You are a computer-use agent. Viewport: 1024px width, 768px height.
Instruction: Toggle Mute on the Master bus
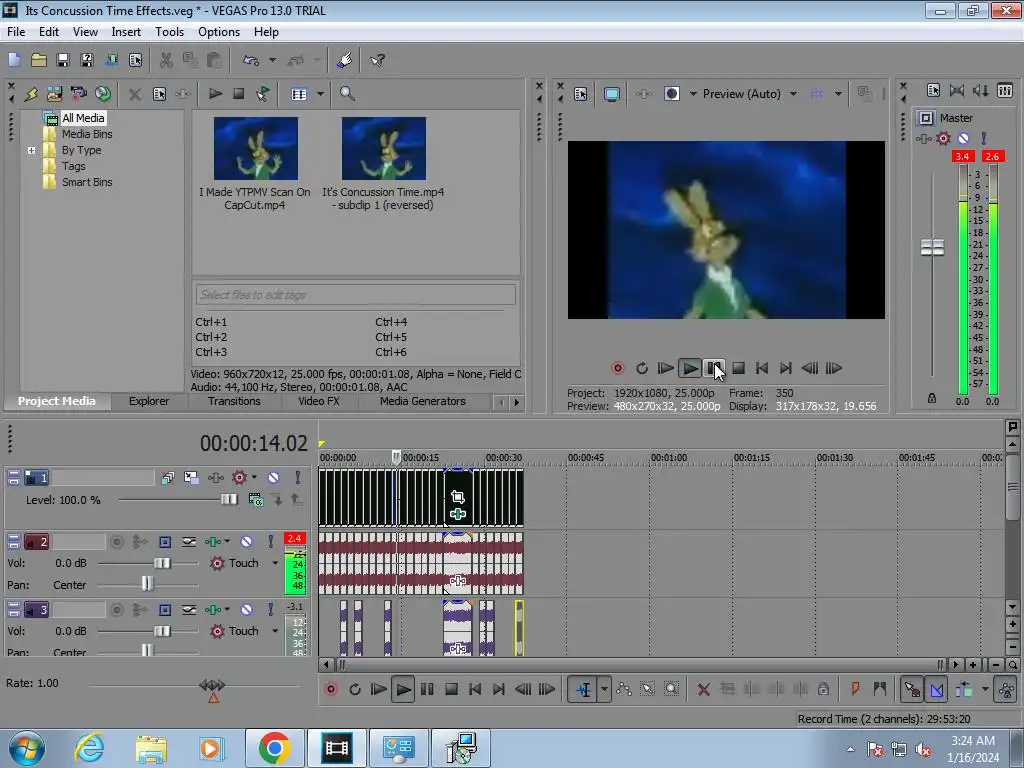pos(963,138)
